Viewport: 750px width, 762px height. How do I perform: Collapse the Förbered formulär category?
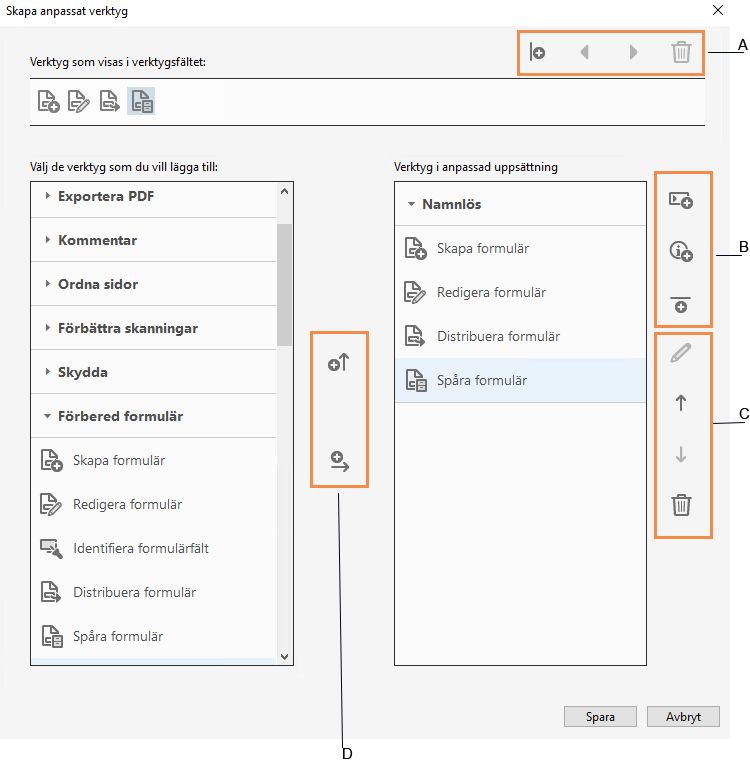(x=47, y=416)
